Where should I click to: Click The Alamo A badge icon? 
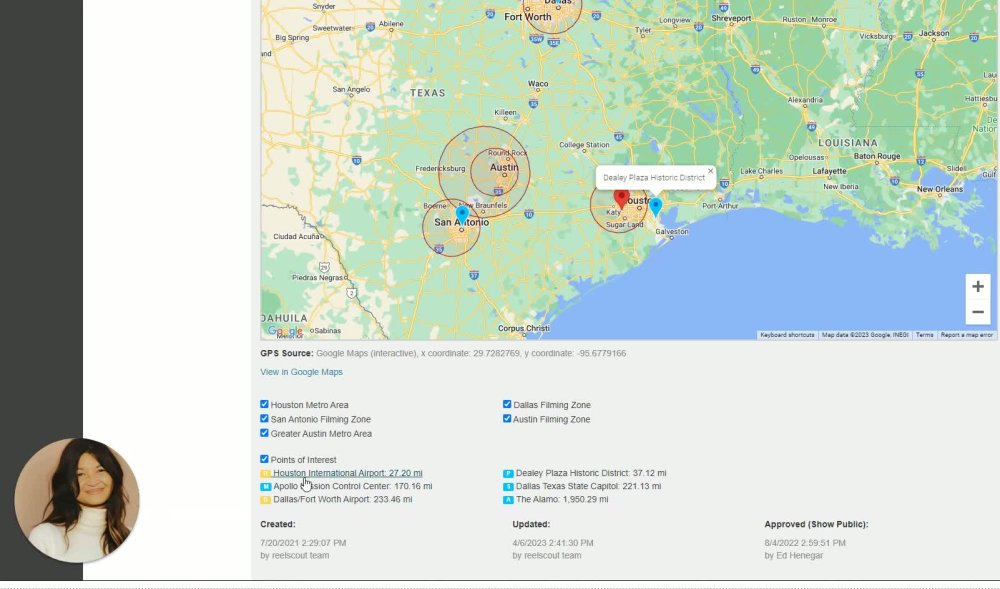[508, 500]
